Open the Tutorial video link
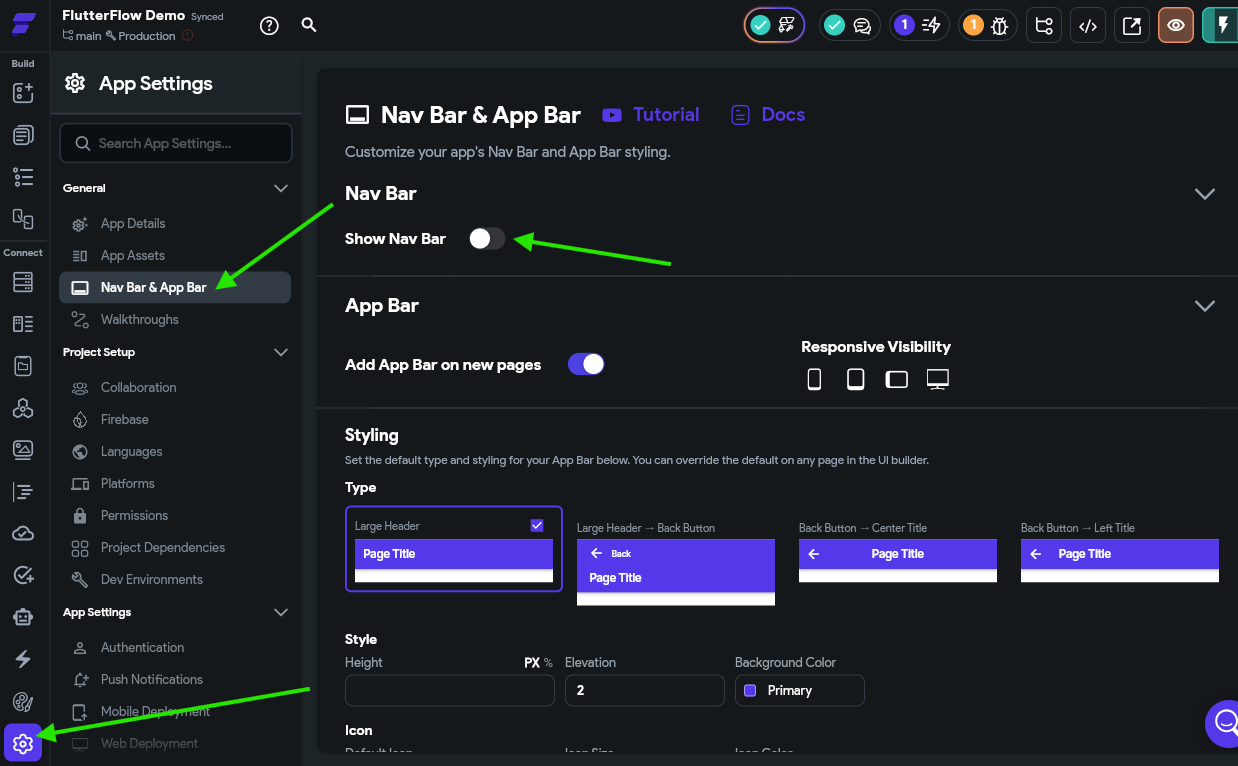1238x766 pixels. point(651,115)
